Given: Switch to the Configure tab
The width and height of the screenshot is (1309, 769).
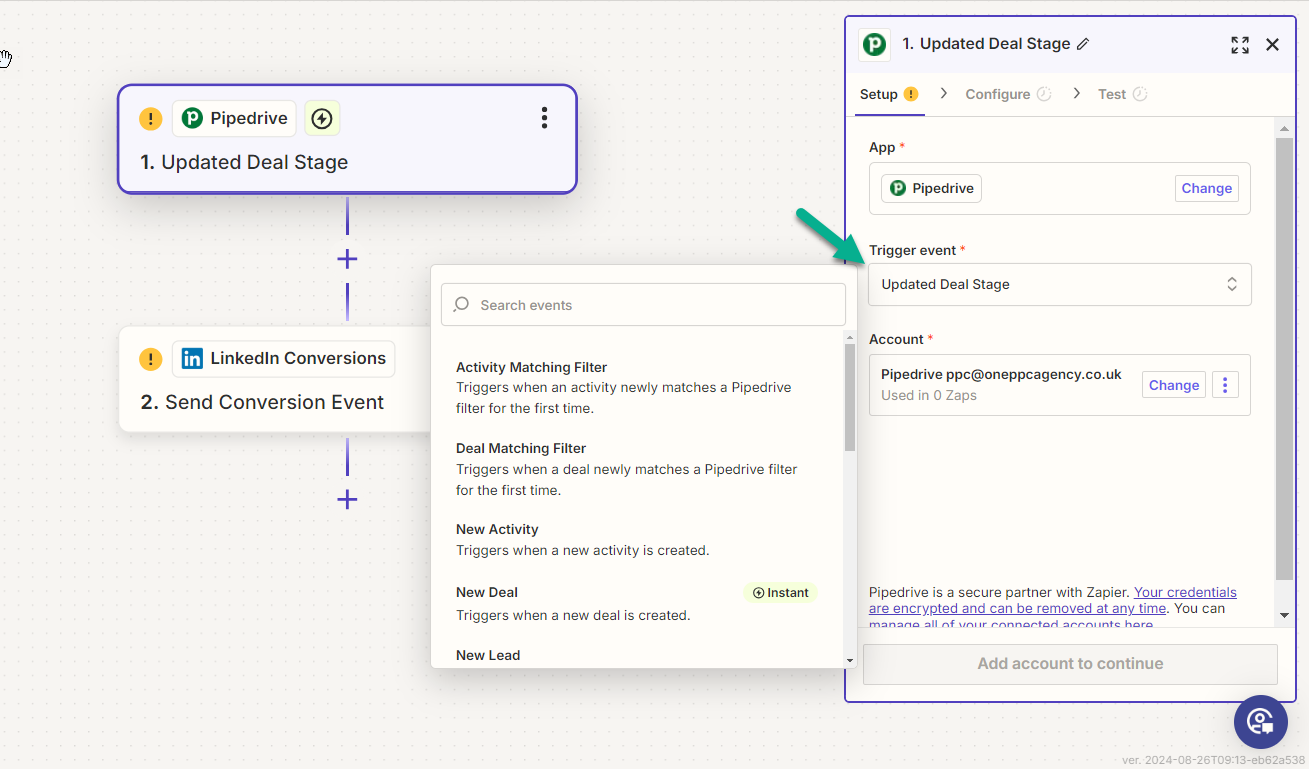Looking at the screenshot, I should [x=1008, y=94].
